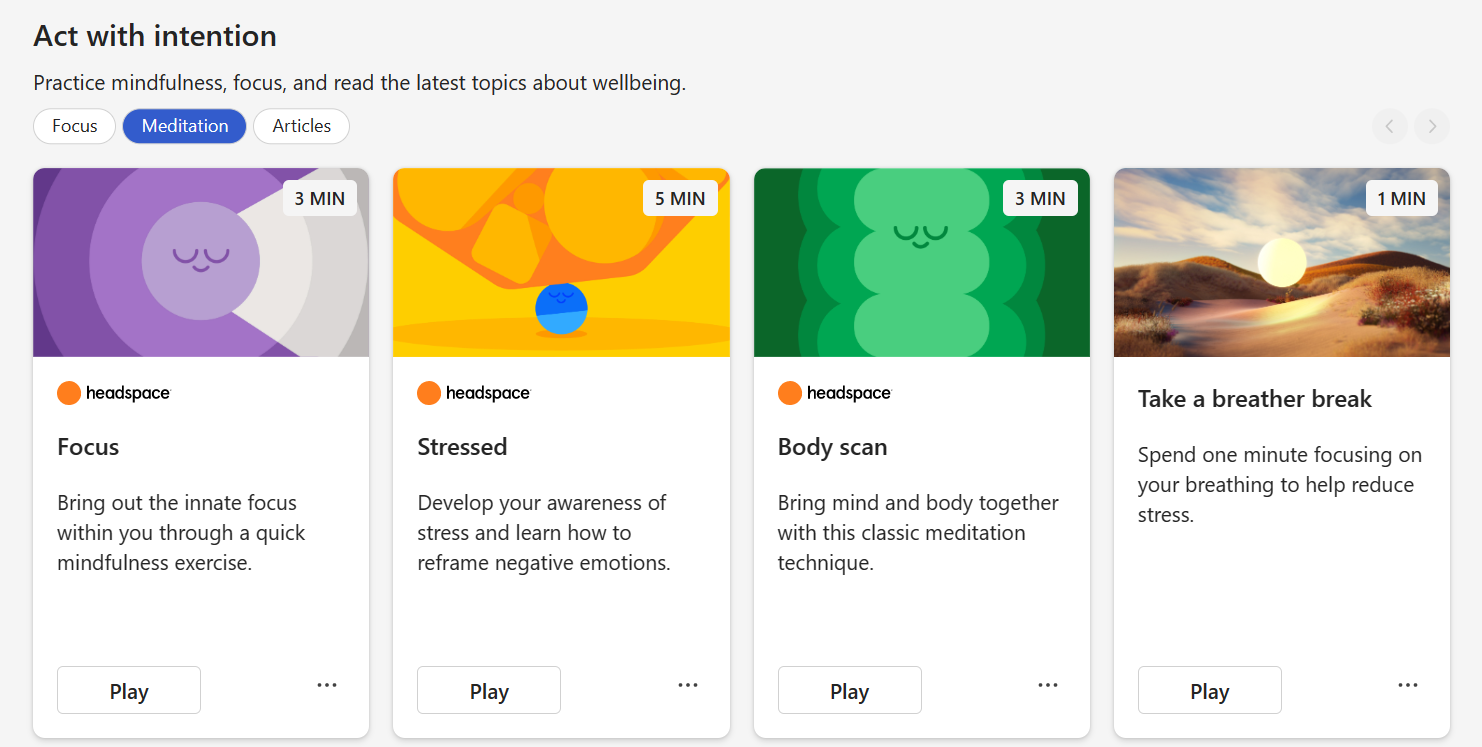Go to the next carousel page with the right chevron
The image size is (1482, 747).
coord(1432,126)
